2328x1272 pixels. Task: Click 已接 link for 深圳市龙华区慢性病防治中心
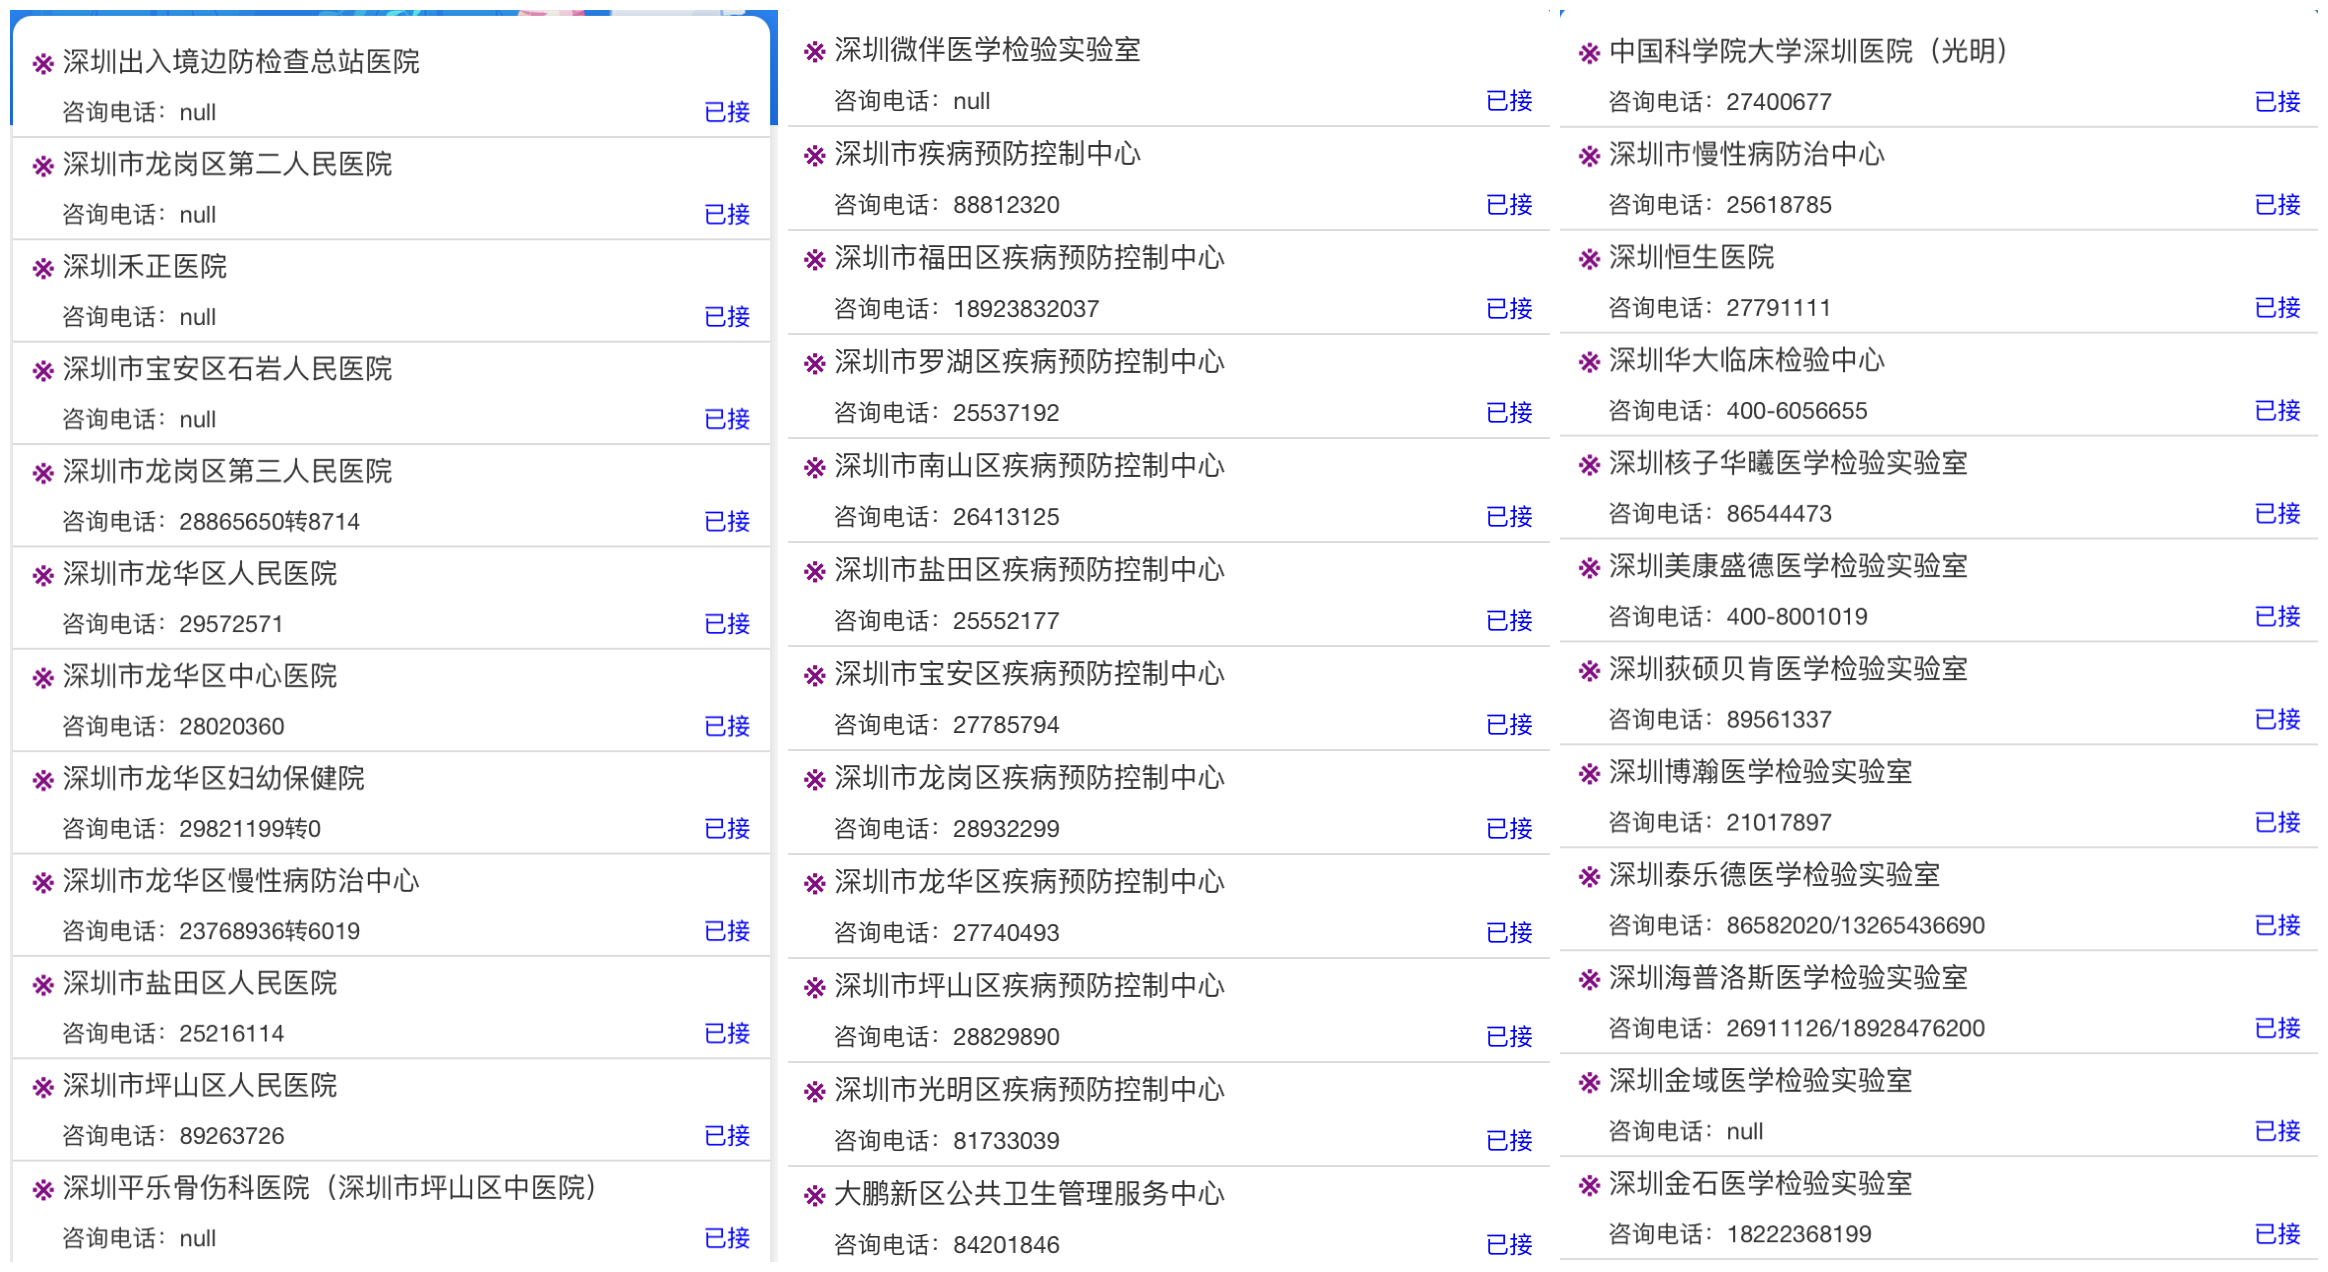coord(727,931)
